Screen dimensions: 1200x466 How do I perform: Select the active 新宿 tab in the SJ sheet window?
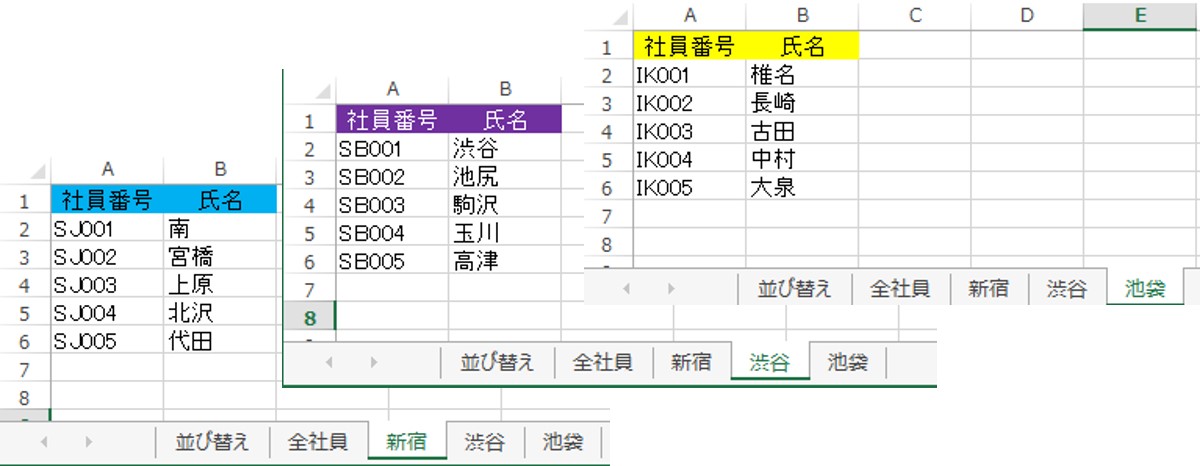coord(407,441)
